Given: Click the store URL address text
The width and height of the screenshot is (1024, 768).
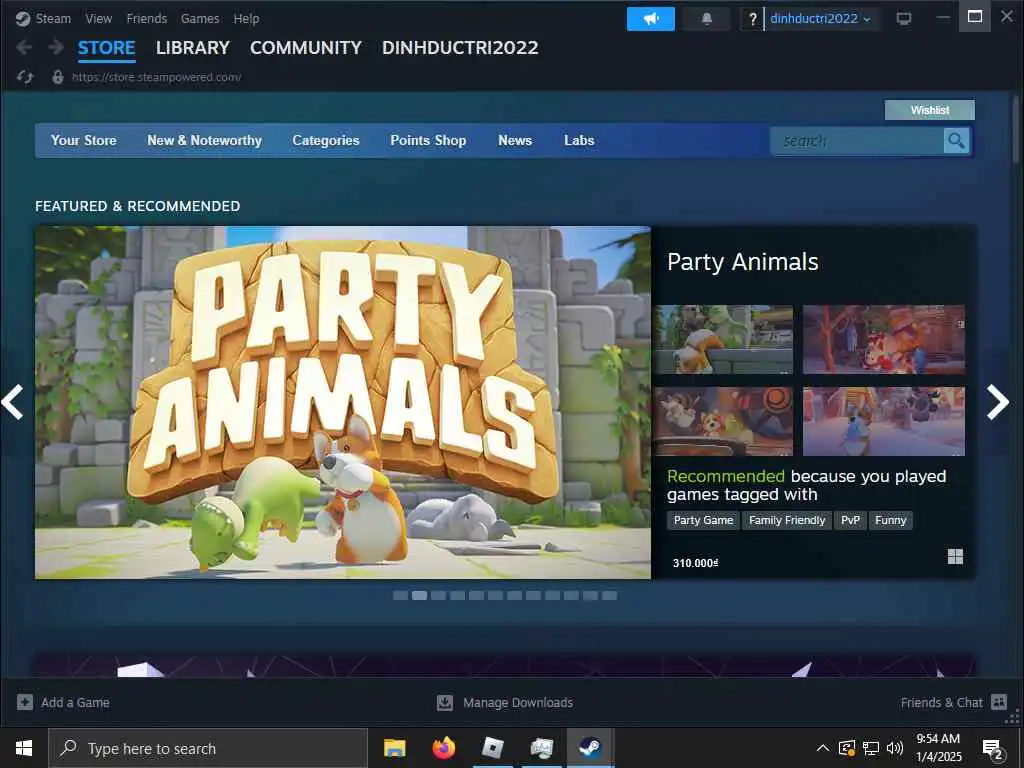Looking at the screenshot, I should (x=157, y=77).
